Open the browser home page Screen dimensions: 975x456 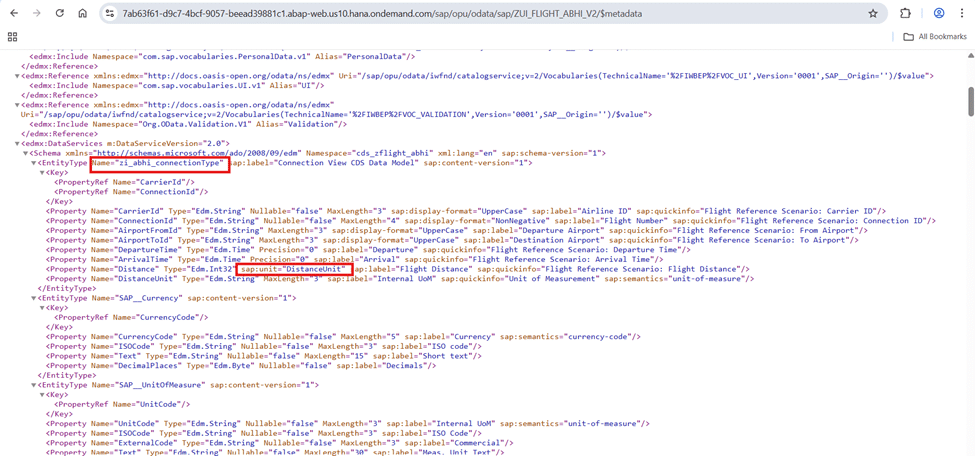tap(83, 14)
